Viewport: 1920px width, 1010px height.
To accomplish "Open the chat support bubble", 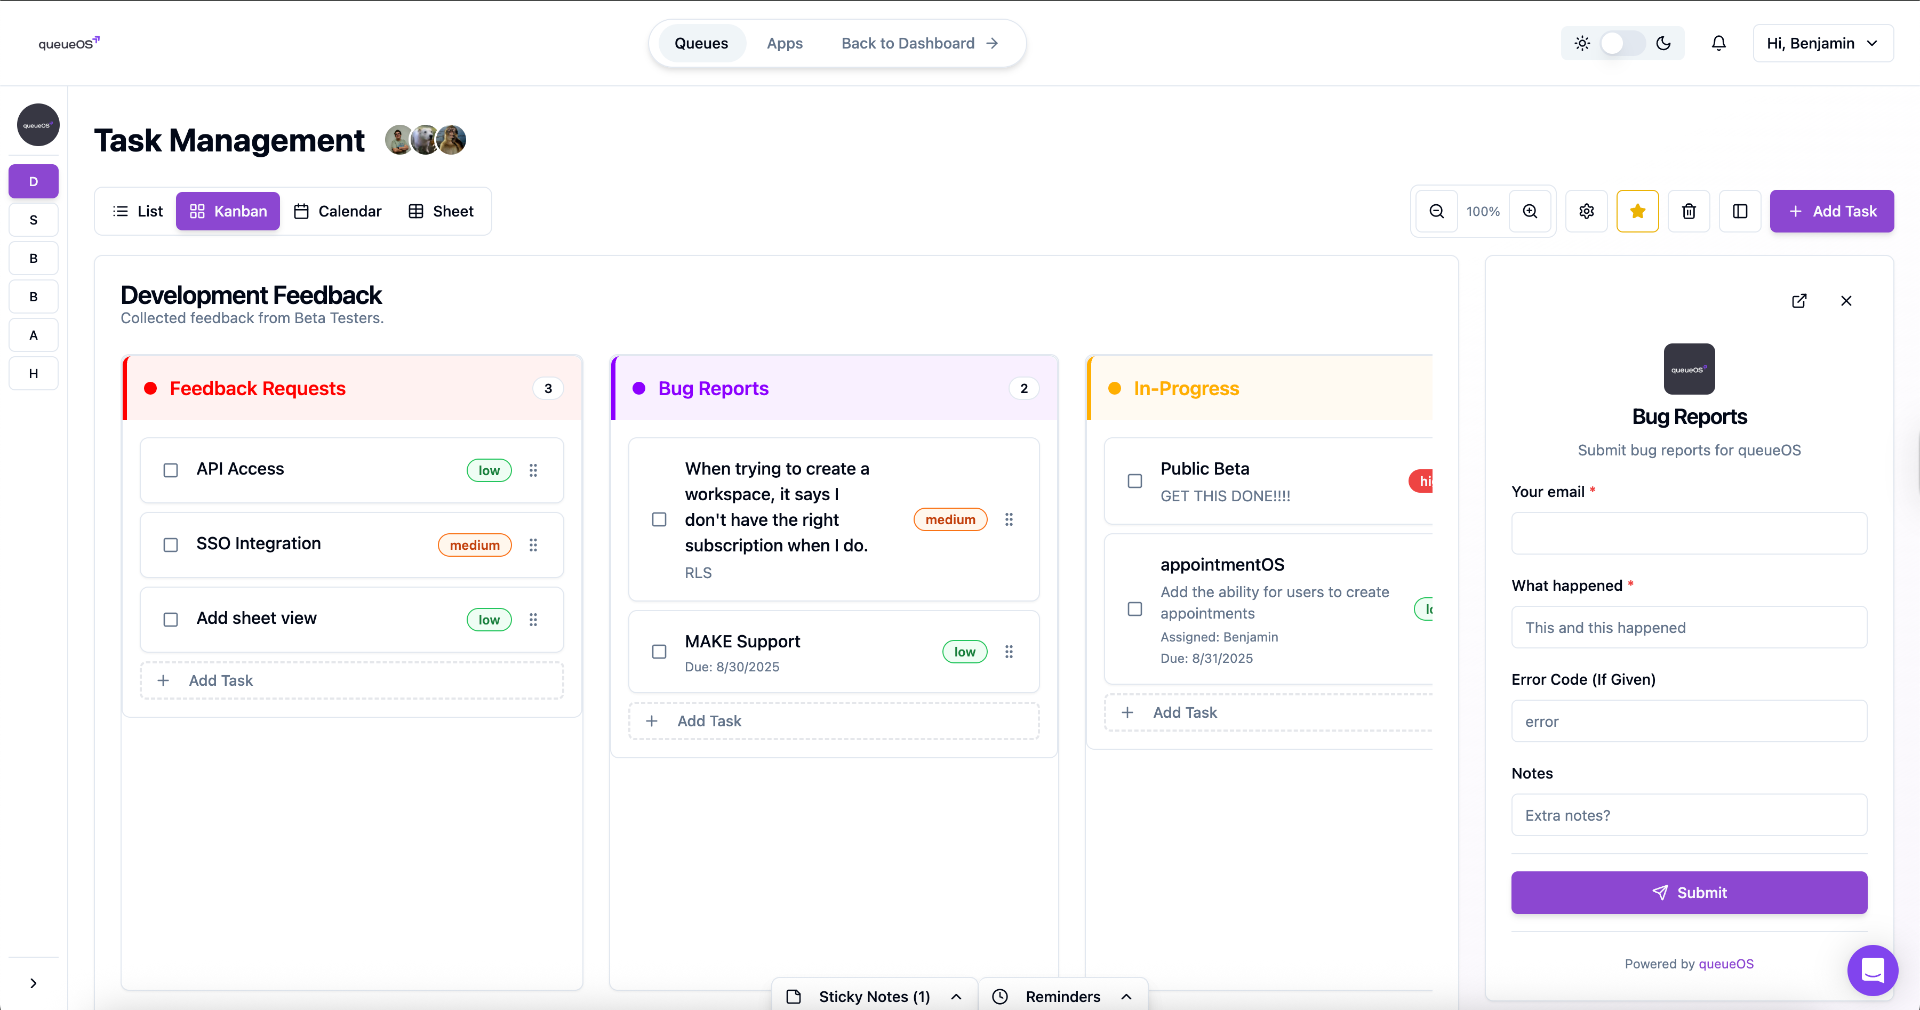I will tap(1872, 970).
